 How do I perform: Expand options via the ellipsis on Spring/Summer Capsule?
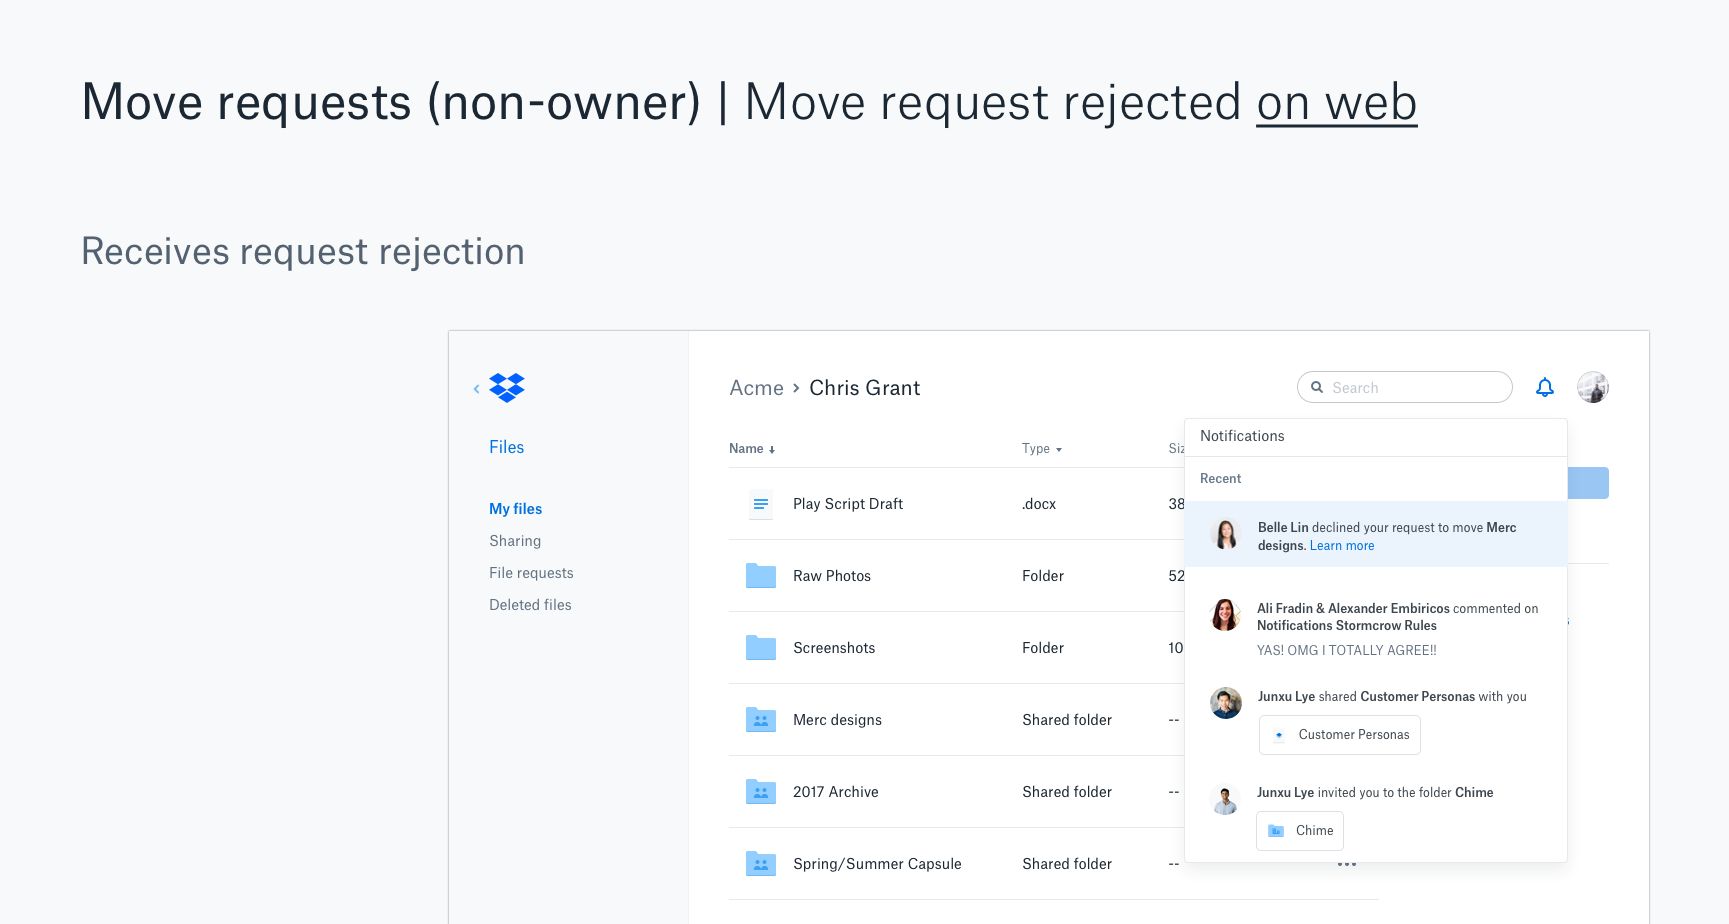point(1347,863)
